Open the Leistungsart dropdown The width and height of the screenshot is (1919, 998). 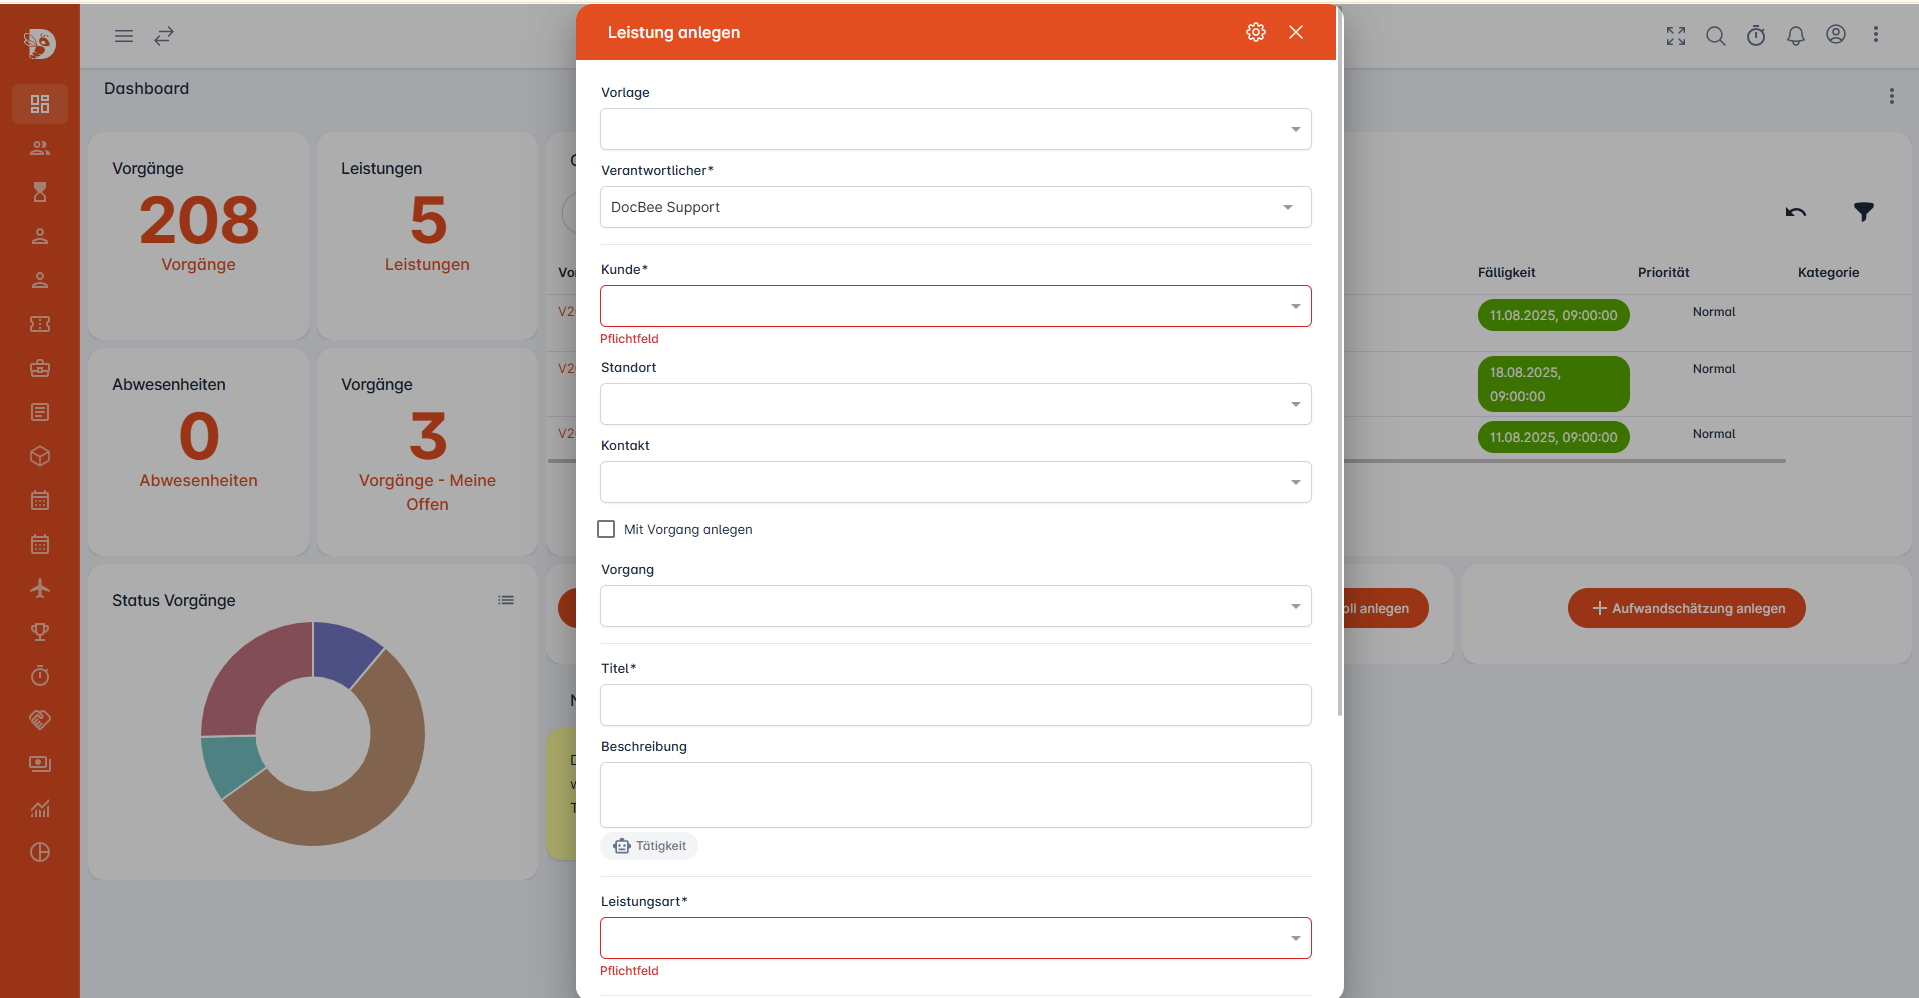pos(956,938)
